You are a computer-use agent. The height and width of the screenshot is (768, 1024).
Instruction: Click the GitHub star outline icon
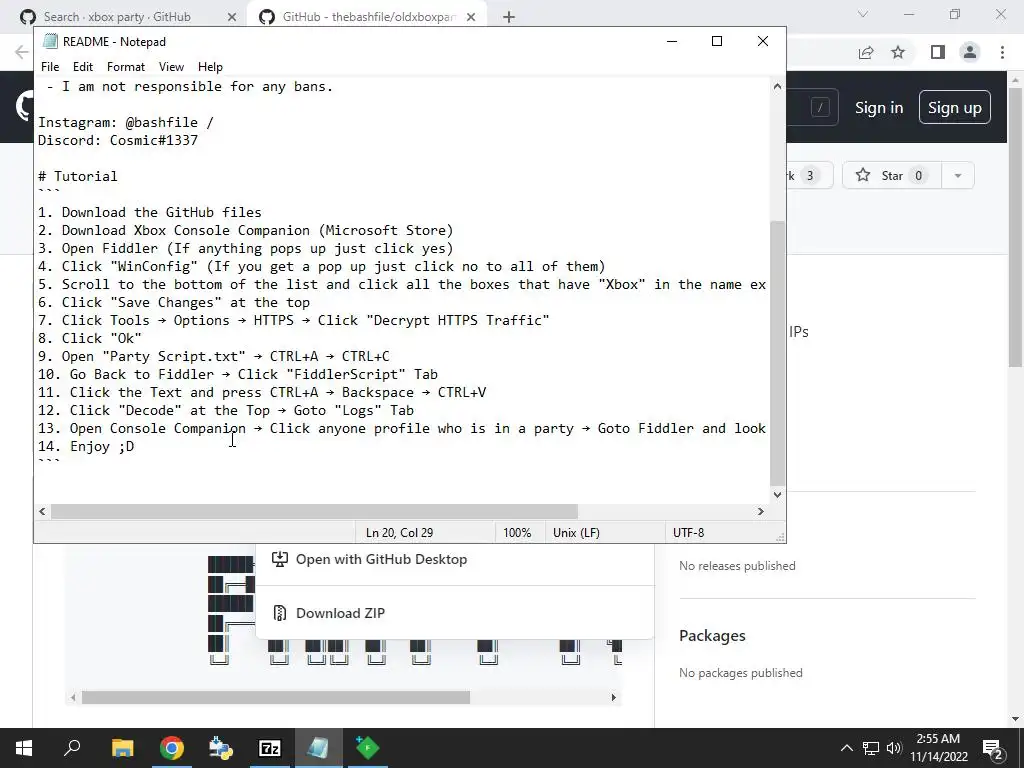click(x=863, y=175)
